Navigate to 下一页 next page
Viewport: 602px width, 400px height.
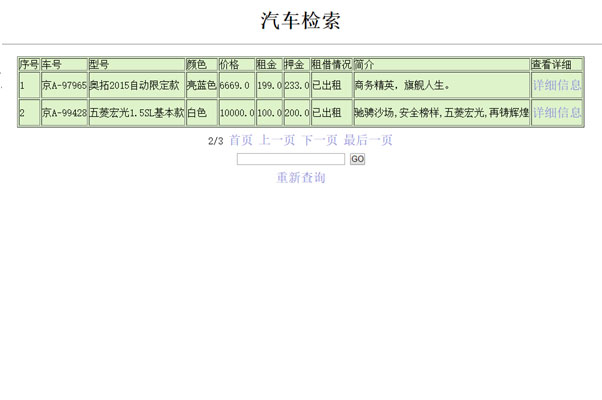point(320,140)
